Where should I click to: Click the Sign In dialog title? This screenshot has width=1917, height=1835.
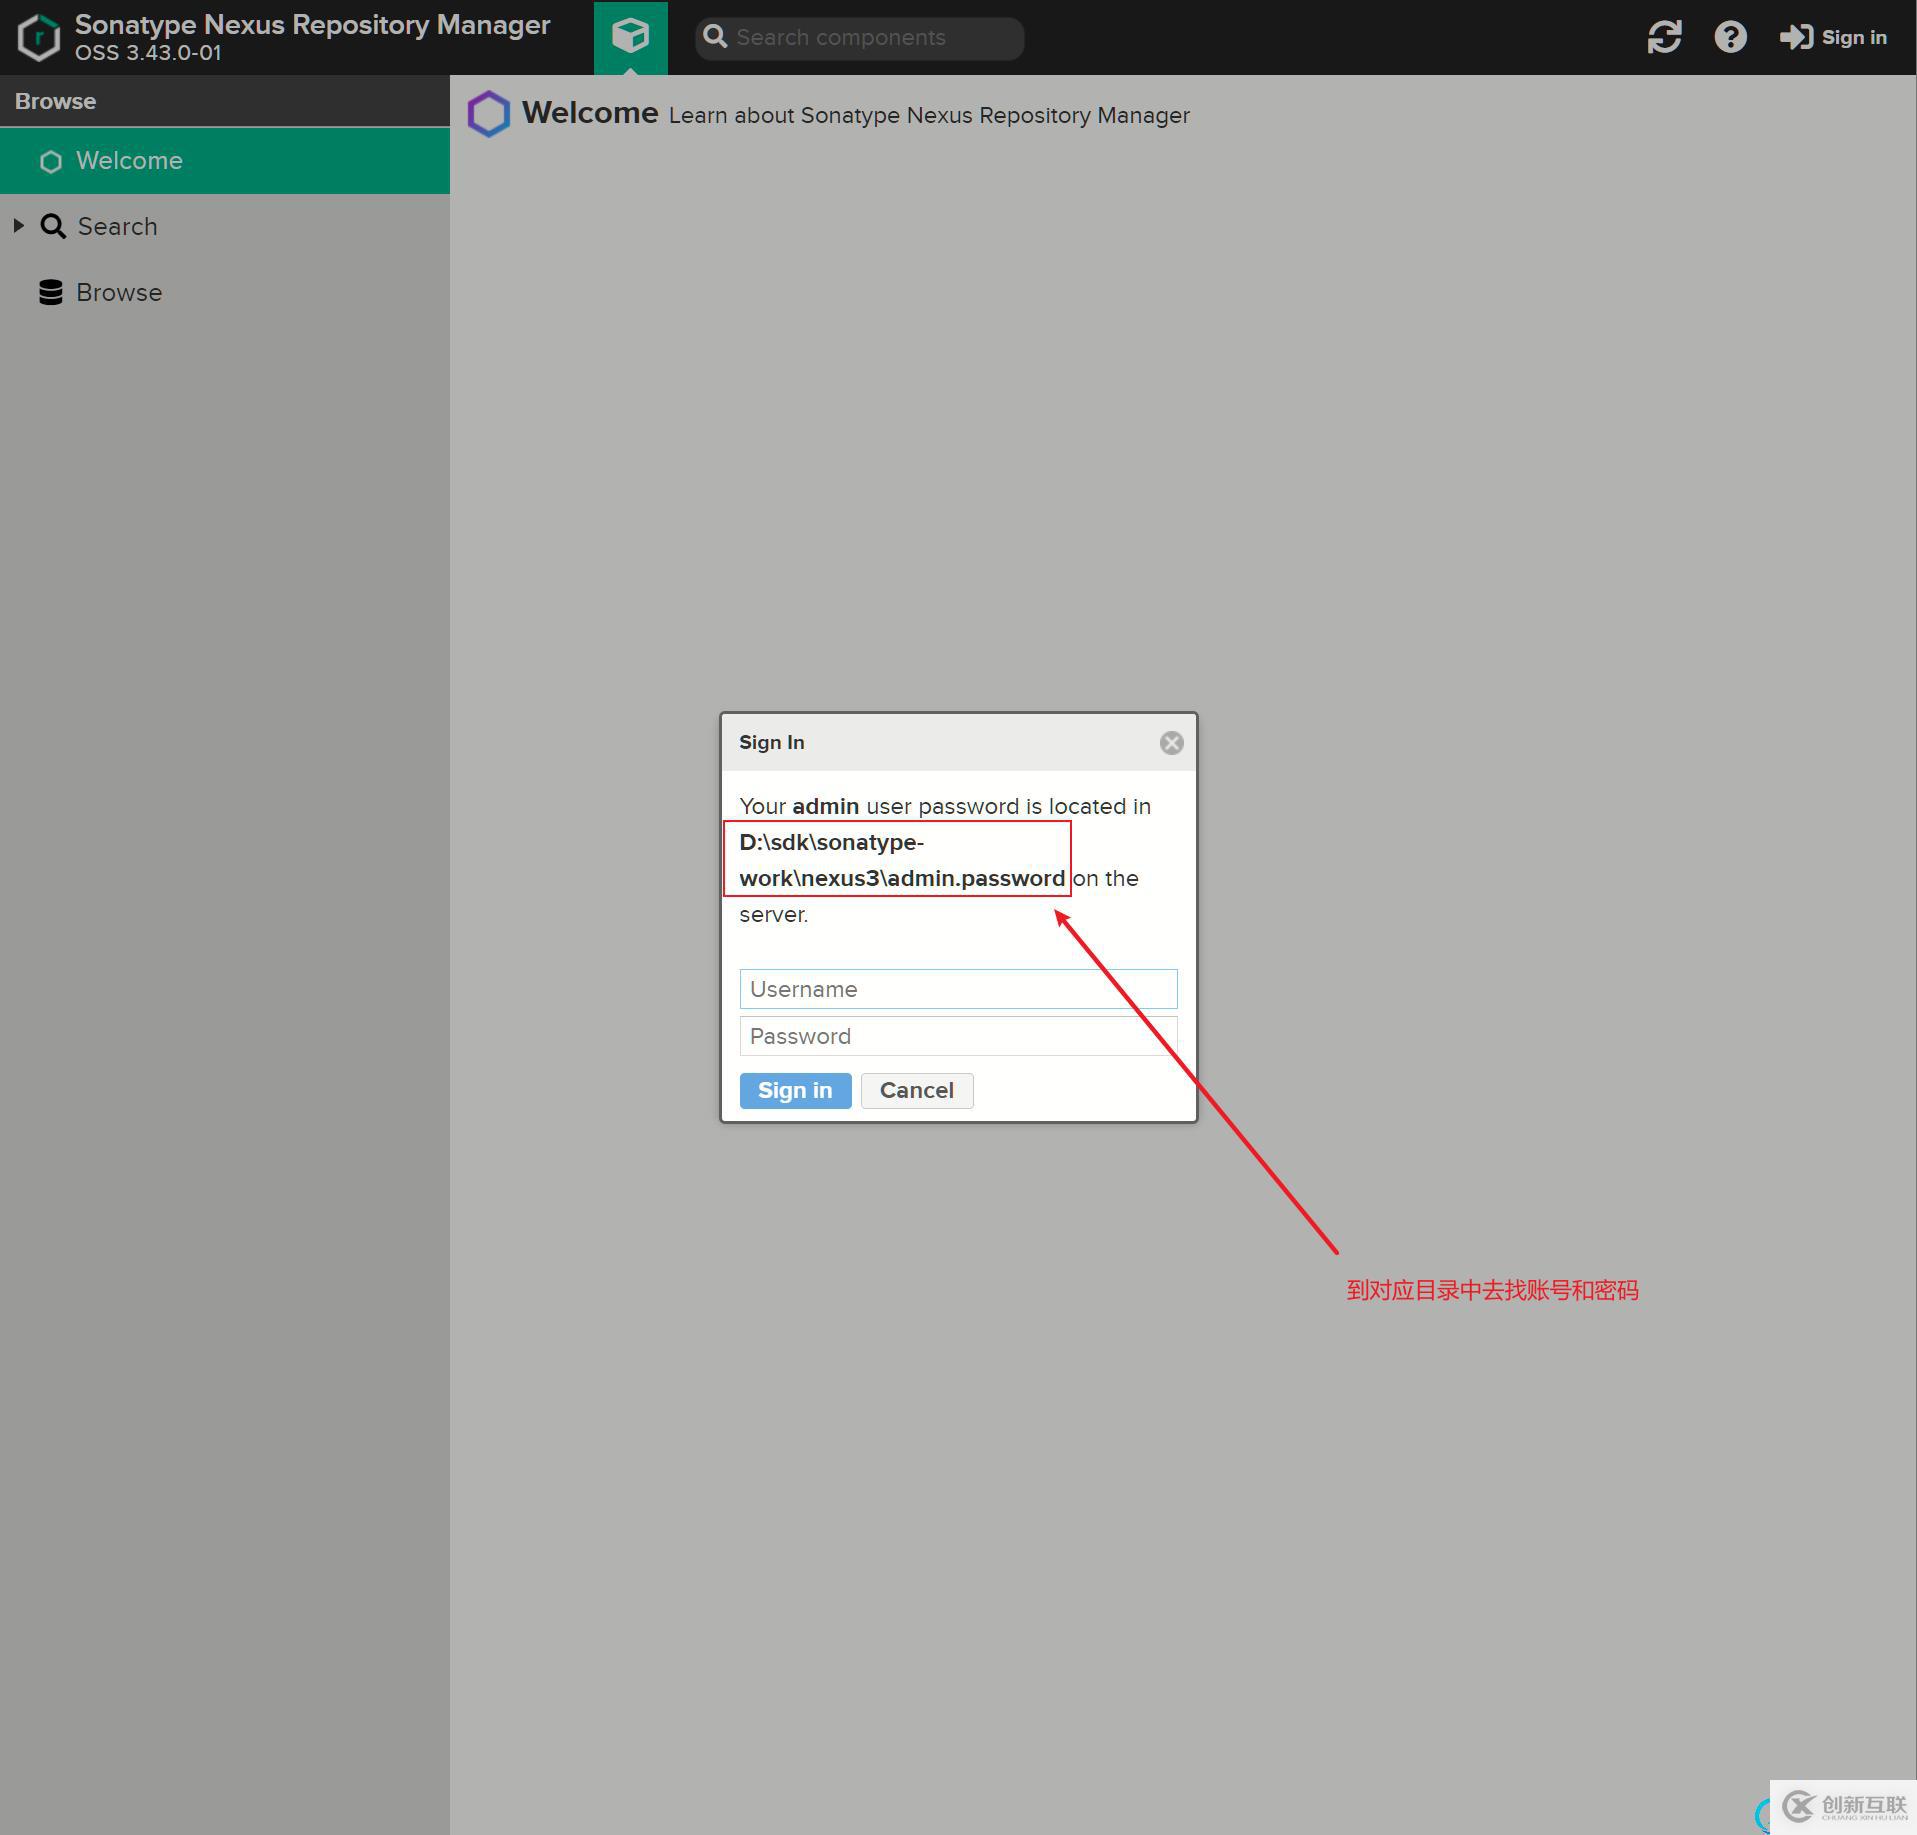pyautogui.click(x=772, y=743)
